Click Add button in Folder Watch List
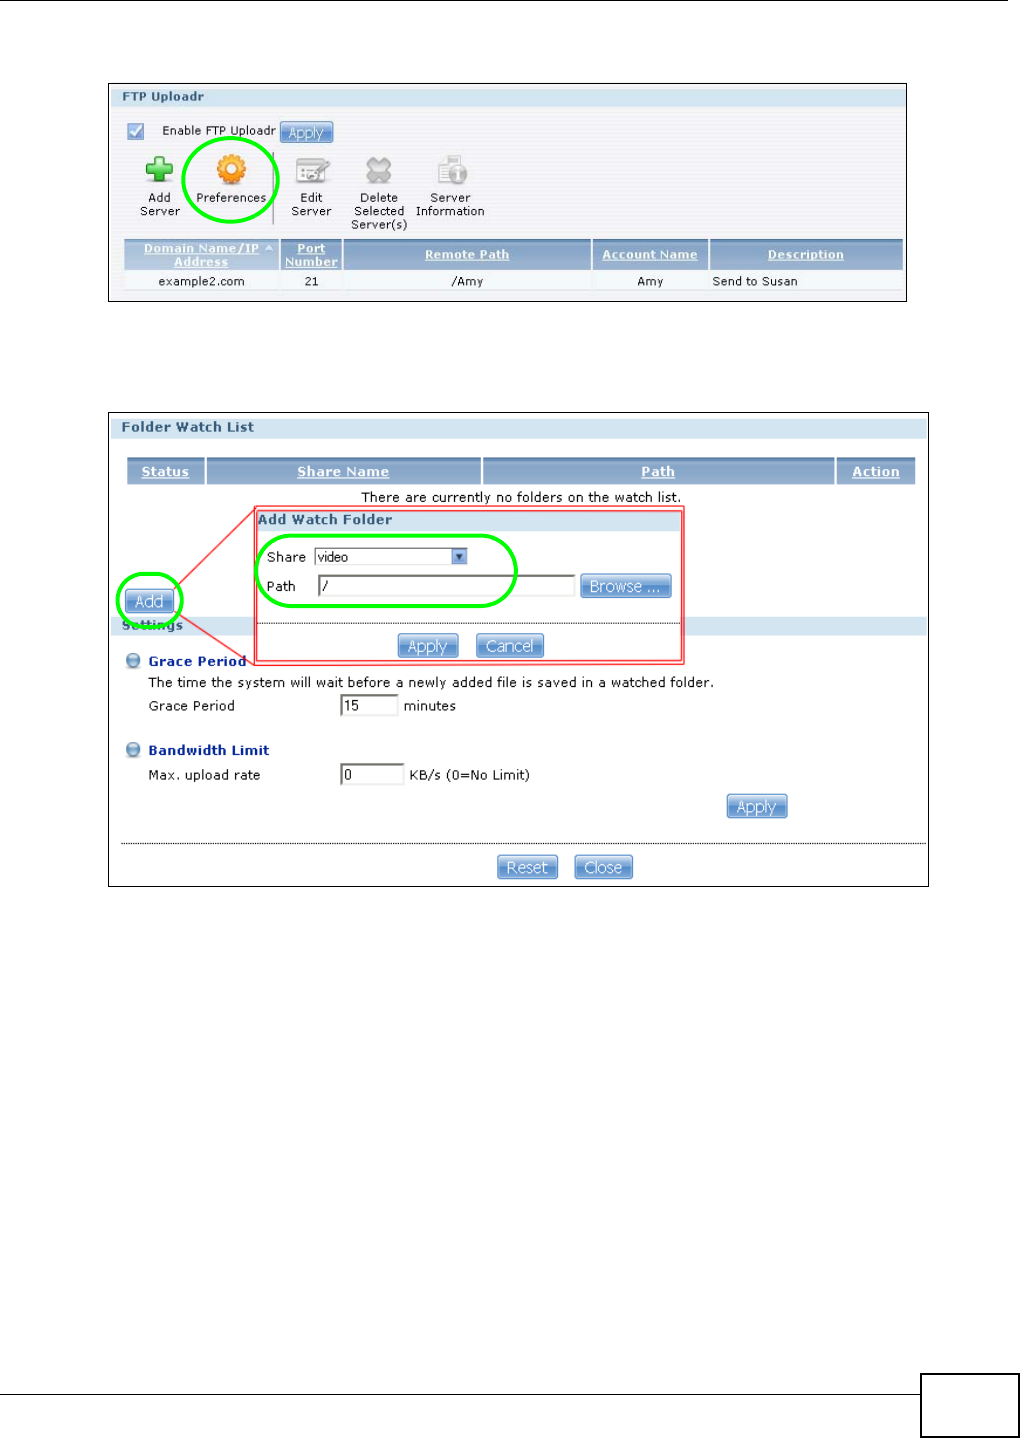1020x1438 pixels. tap(149, 601)
